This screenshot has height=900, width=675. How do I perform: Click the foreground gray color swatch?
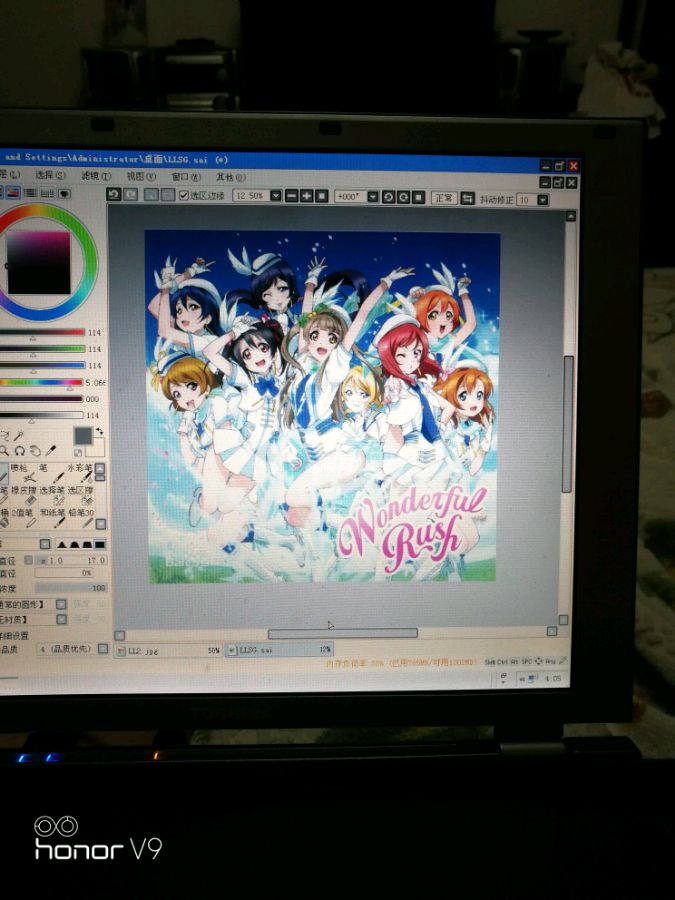point(83,436)
